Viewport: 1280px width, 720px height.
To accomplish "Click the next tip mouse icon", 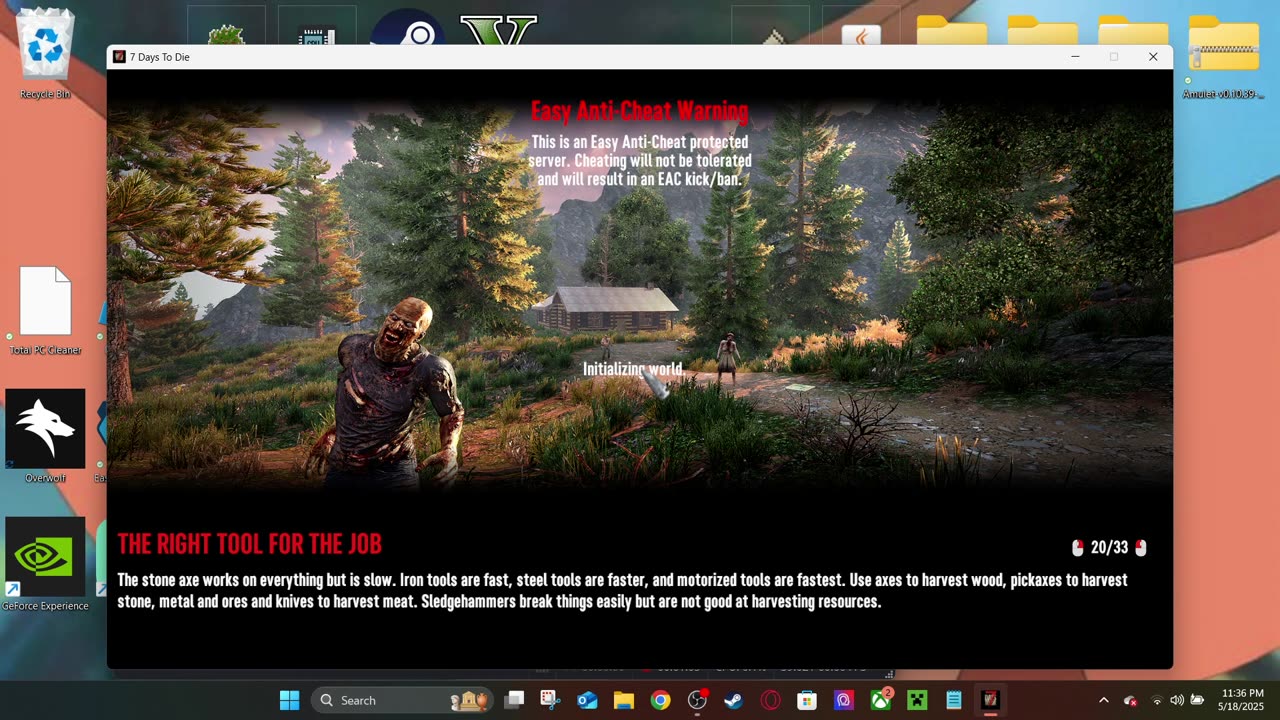I will [1141, 548].
